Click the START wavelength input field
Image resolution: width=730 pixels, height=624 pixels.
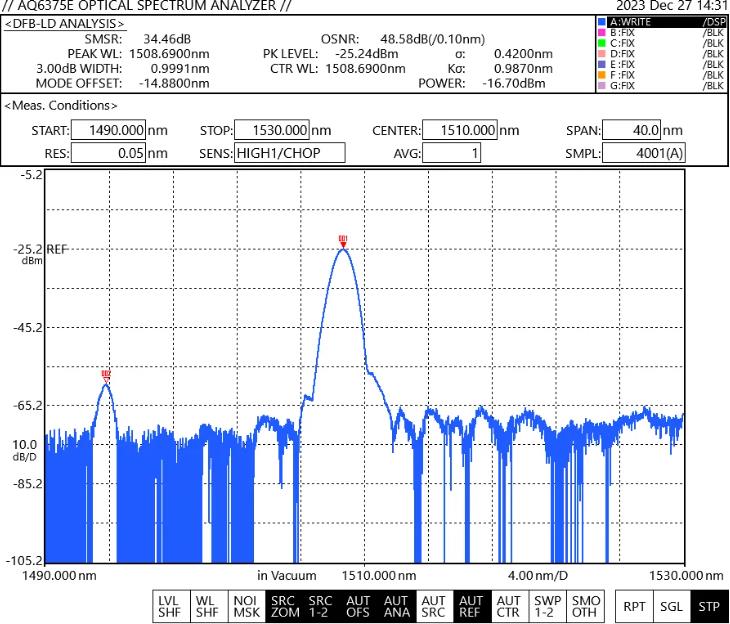coord(108,130)
